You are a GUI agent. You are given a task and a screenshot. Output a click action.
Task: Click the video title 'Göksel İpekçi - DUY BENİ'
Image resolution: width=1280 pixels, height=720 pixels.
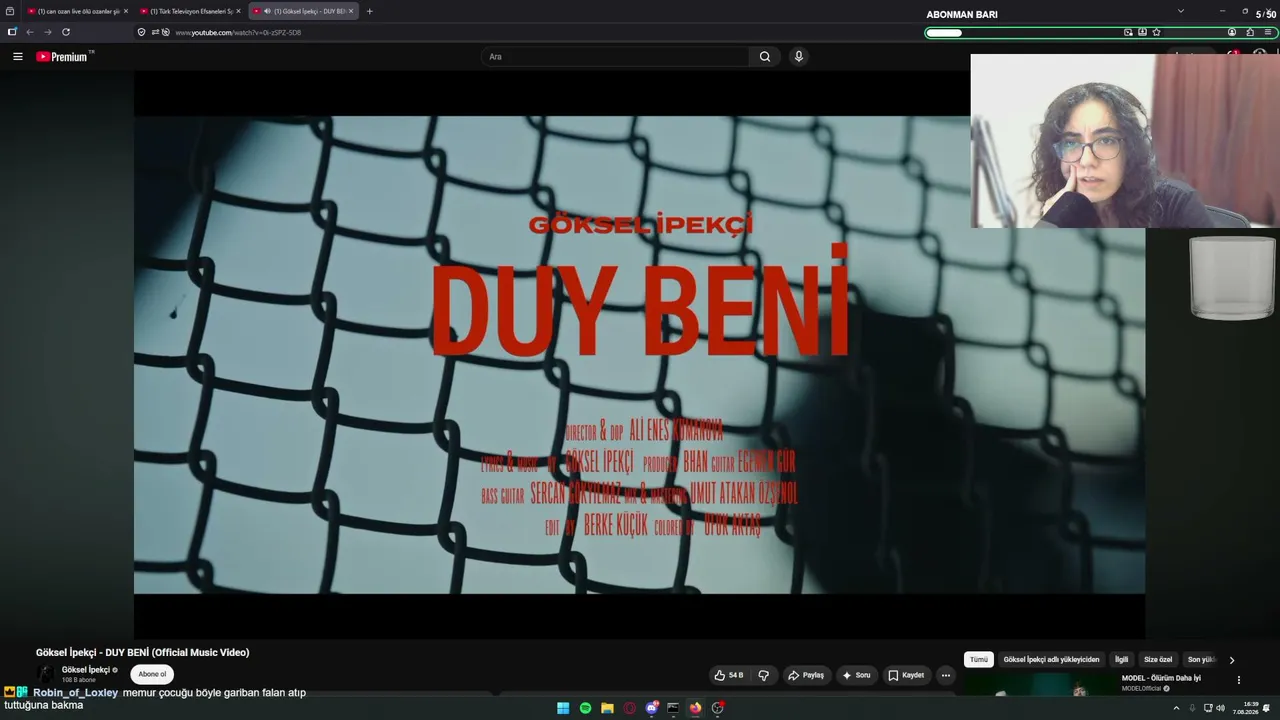143,653
